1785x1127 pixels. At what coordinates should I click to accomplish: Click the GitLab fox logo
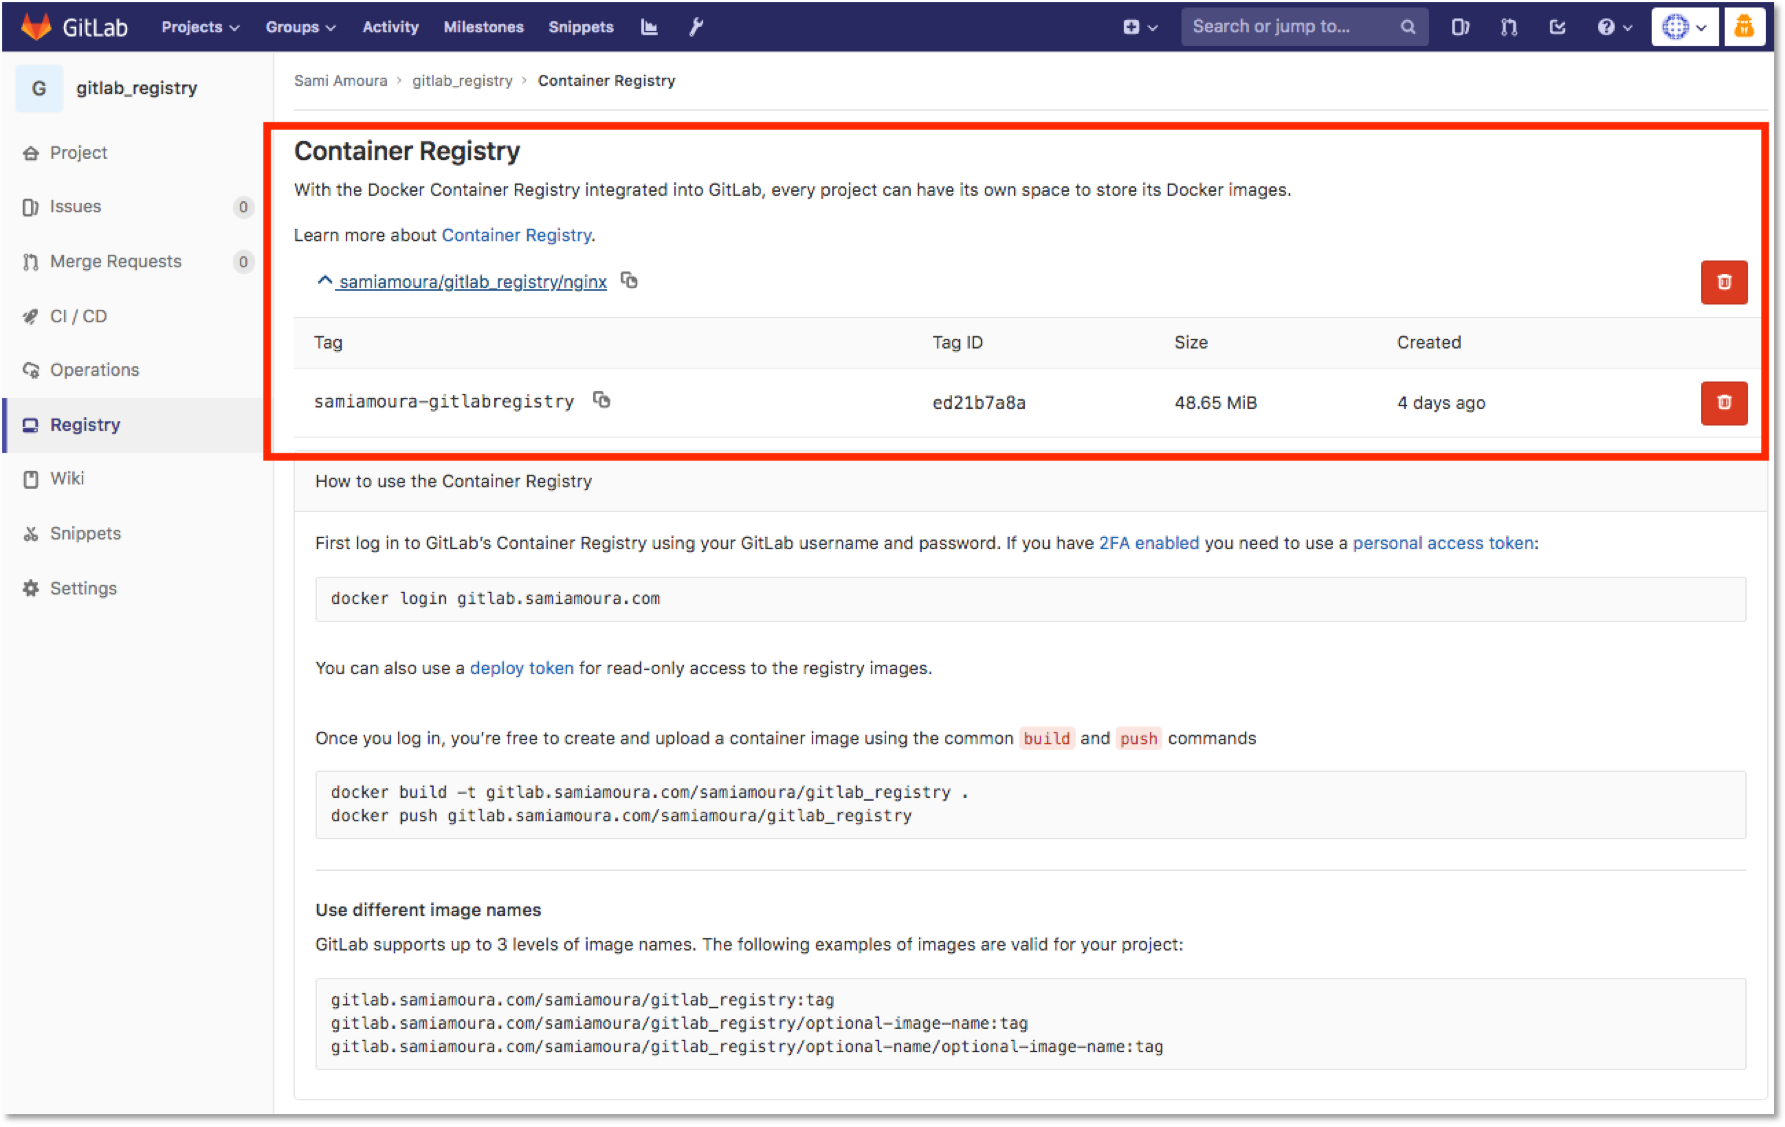click(x=36, y=26)
